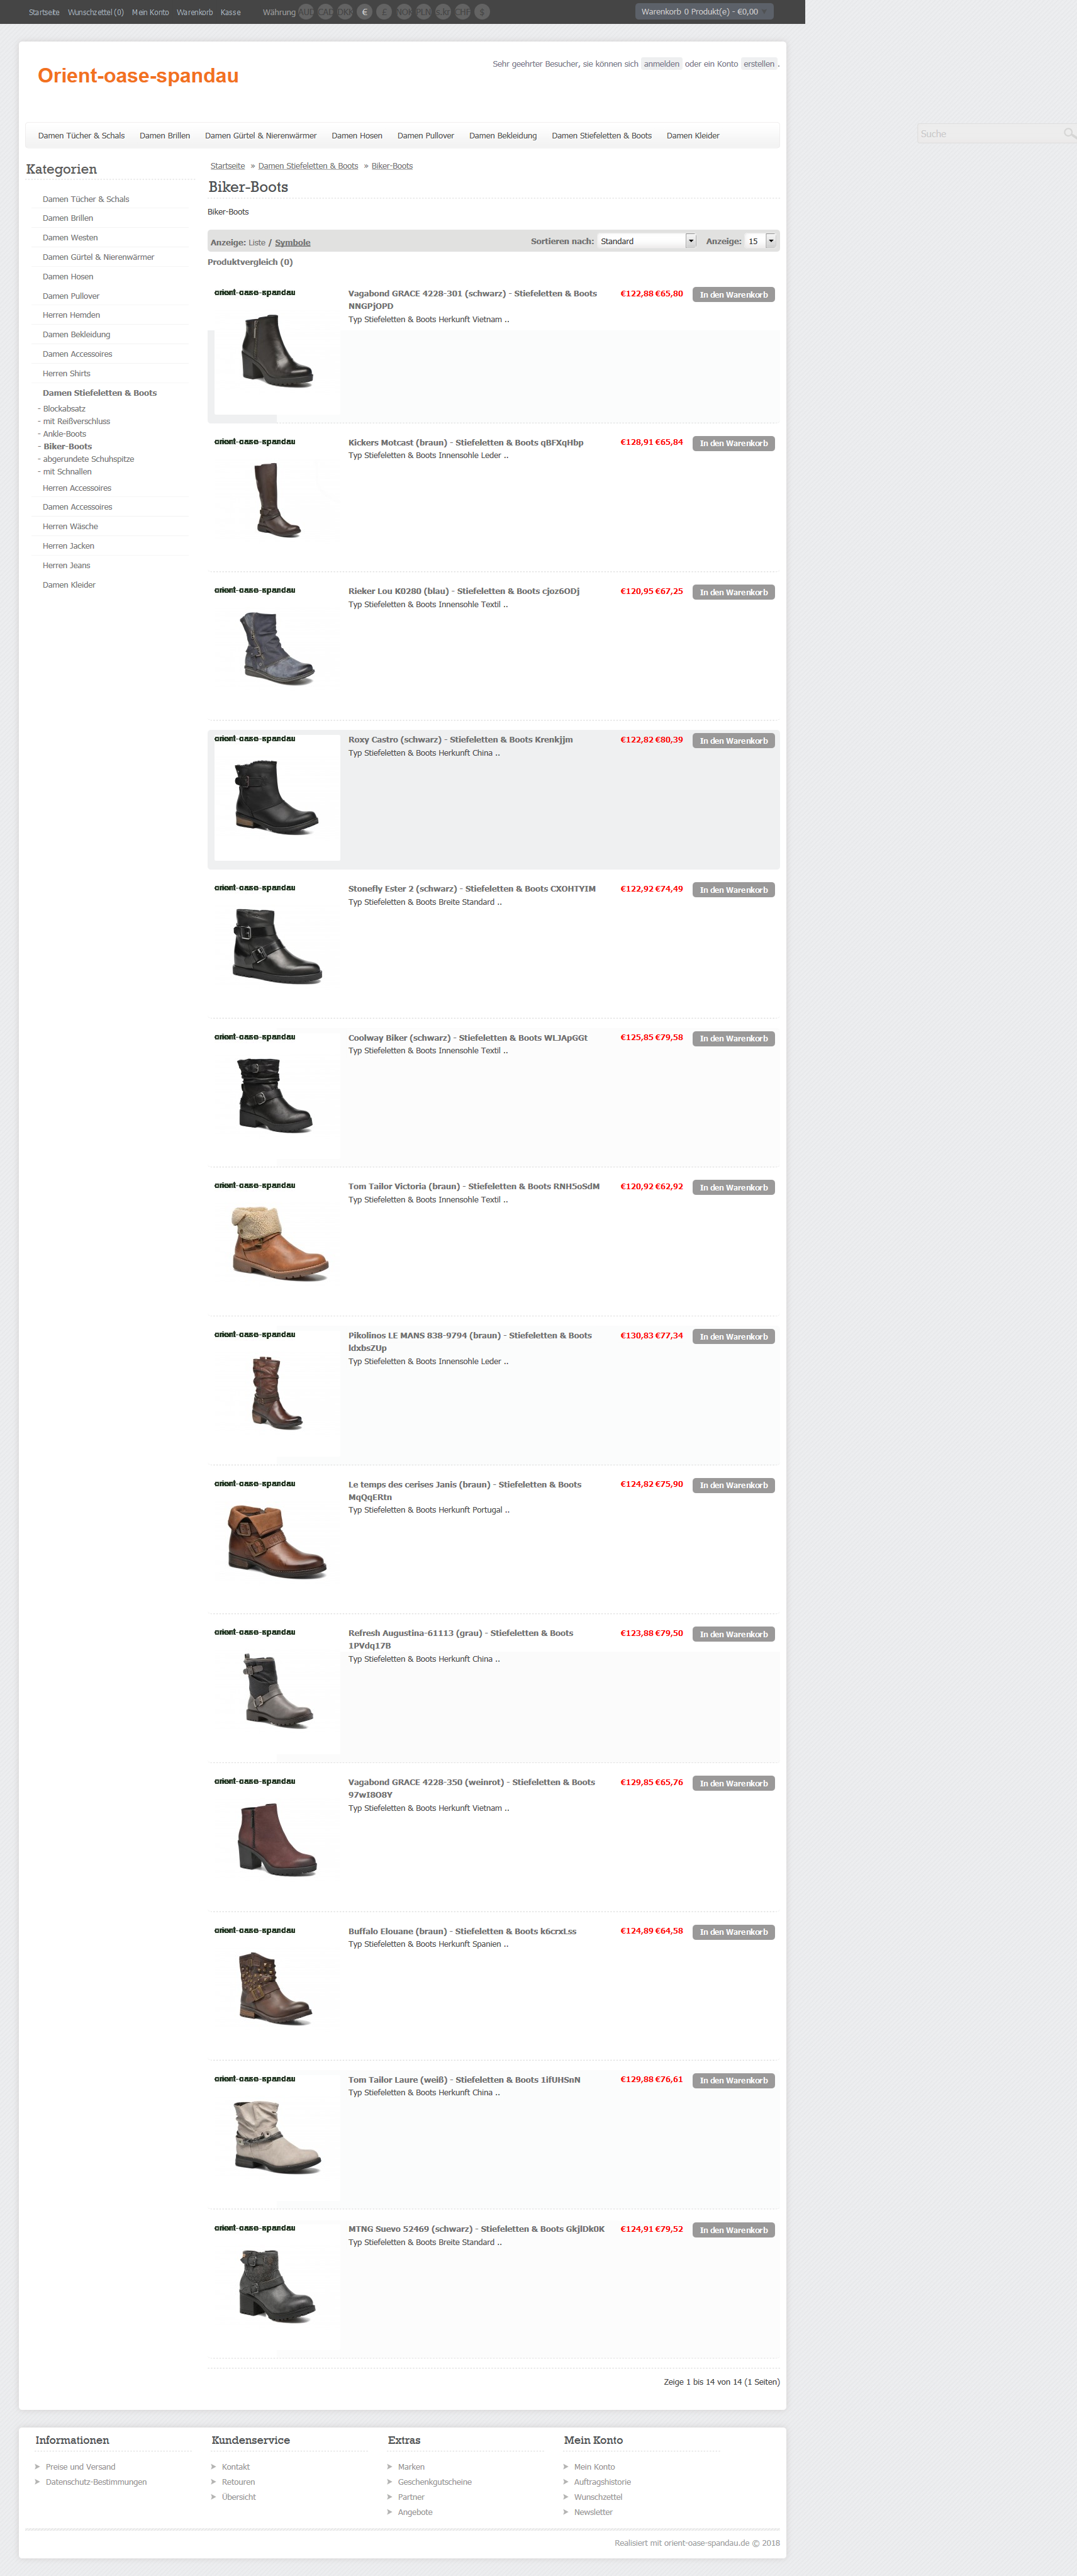Open Roxy Castro boot thumbnail

(x=277, y=797)
